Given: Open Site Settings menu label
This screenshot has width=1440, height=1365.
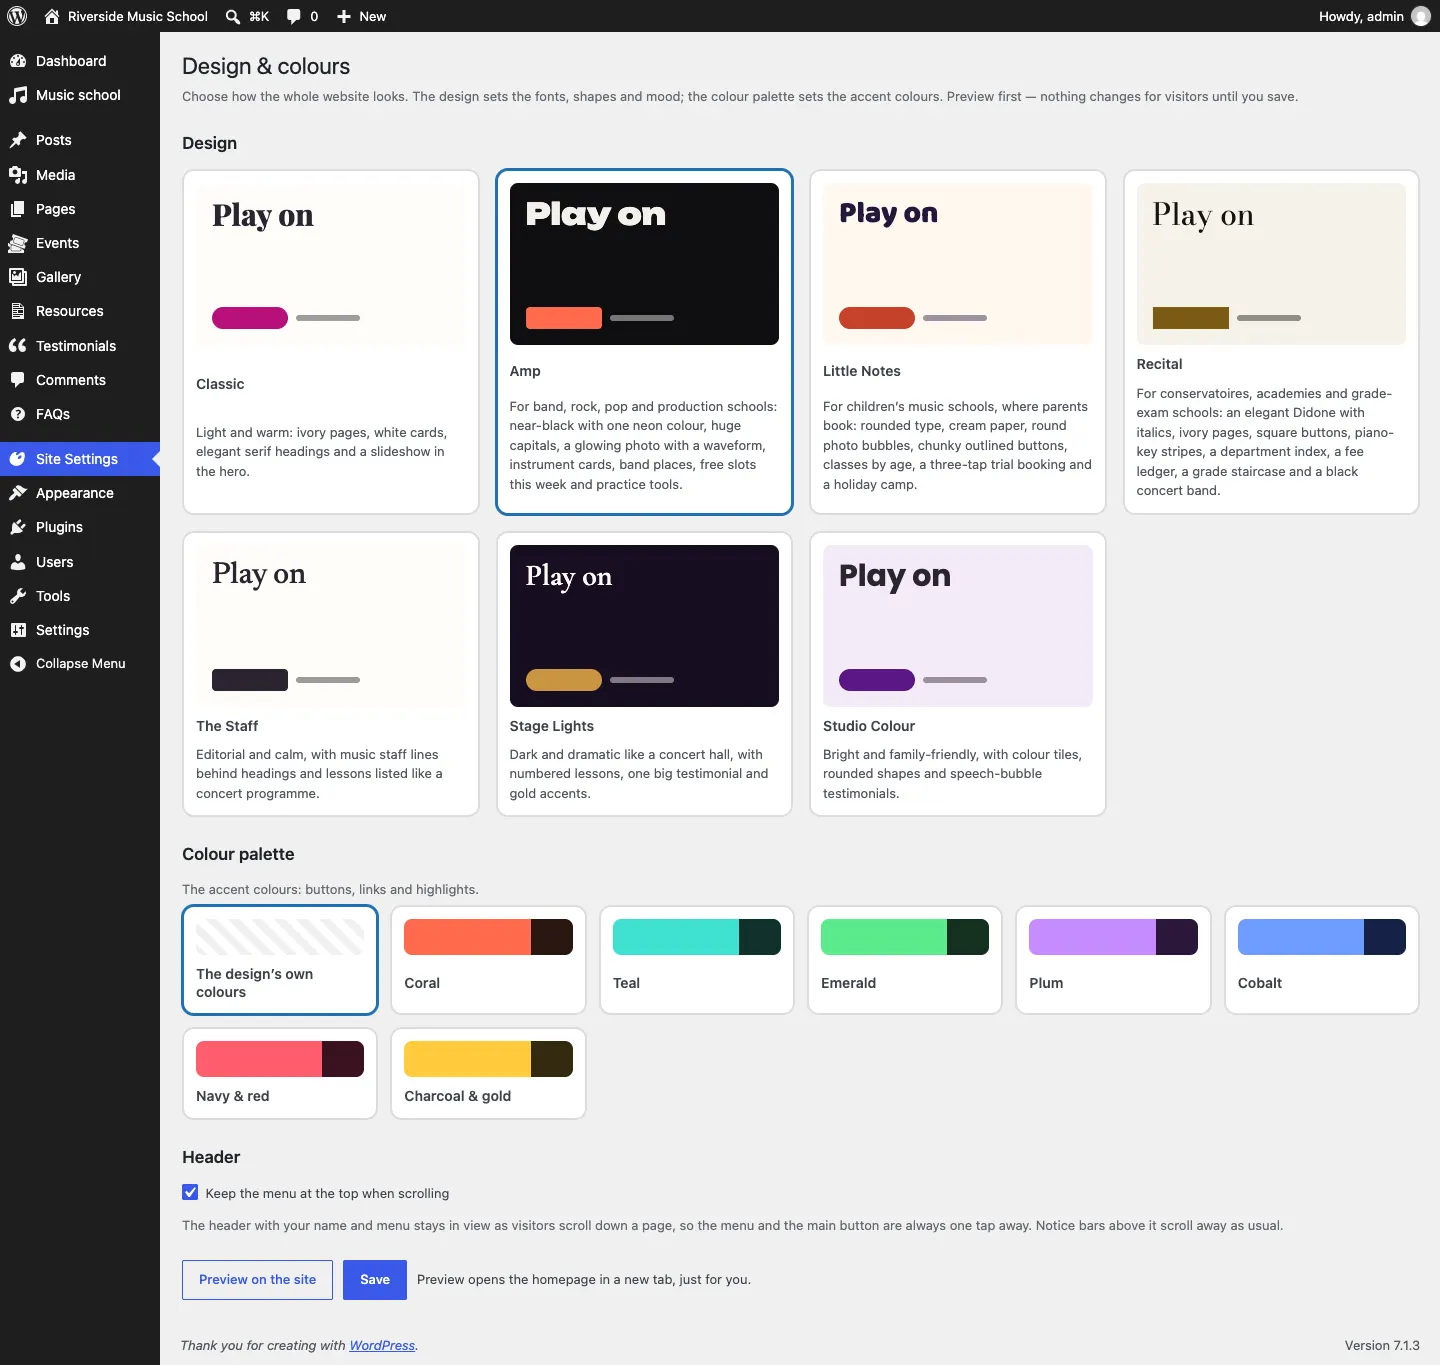Looking at the screenshot, I should (77, 459).
